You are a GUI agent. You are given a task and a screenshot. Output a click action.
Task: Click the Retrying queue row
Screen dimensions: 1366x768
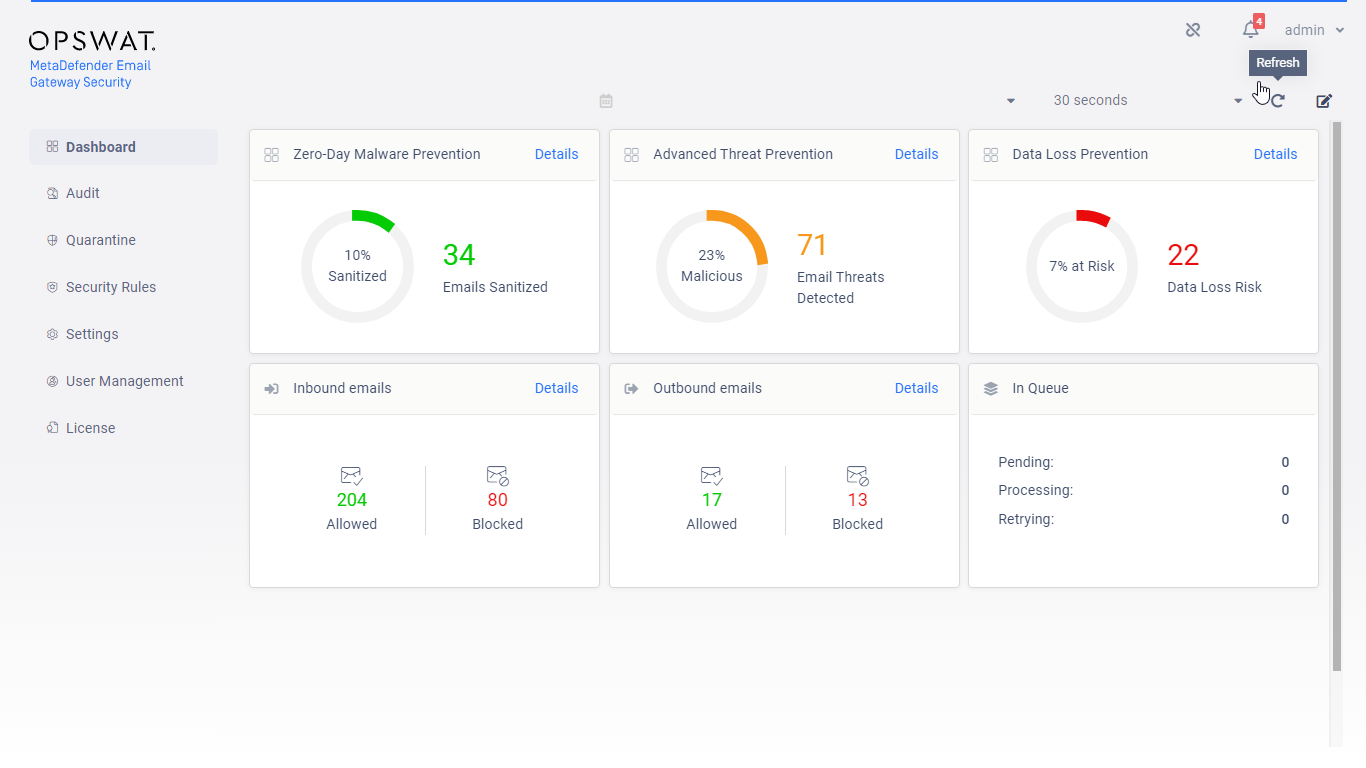pyautogui.click(x=1143, y=519)
